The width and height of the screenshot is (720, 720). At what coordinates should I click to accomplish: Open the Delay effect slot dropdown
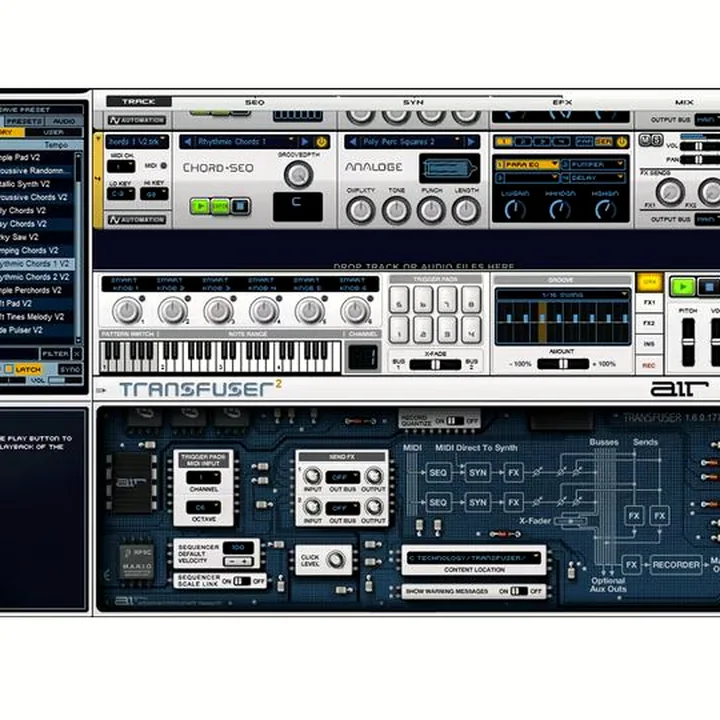(x=593, y=177)
